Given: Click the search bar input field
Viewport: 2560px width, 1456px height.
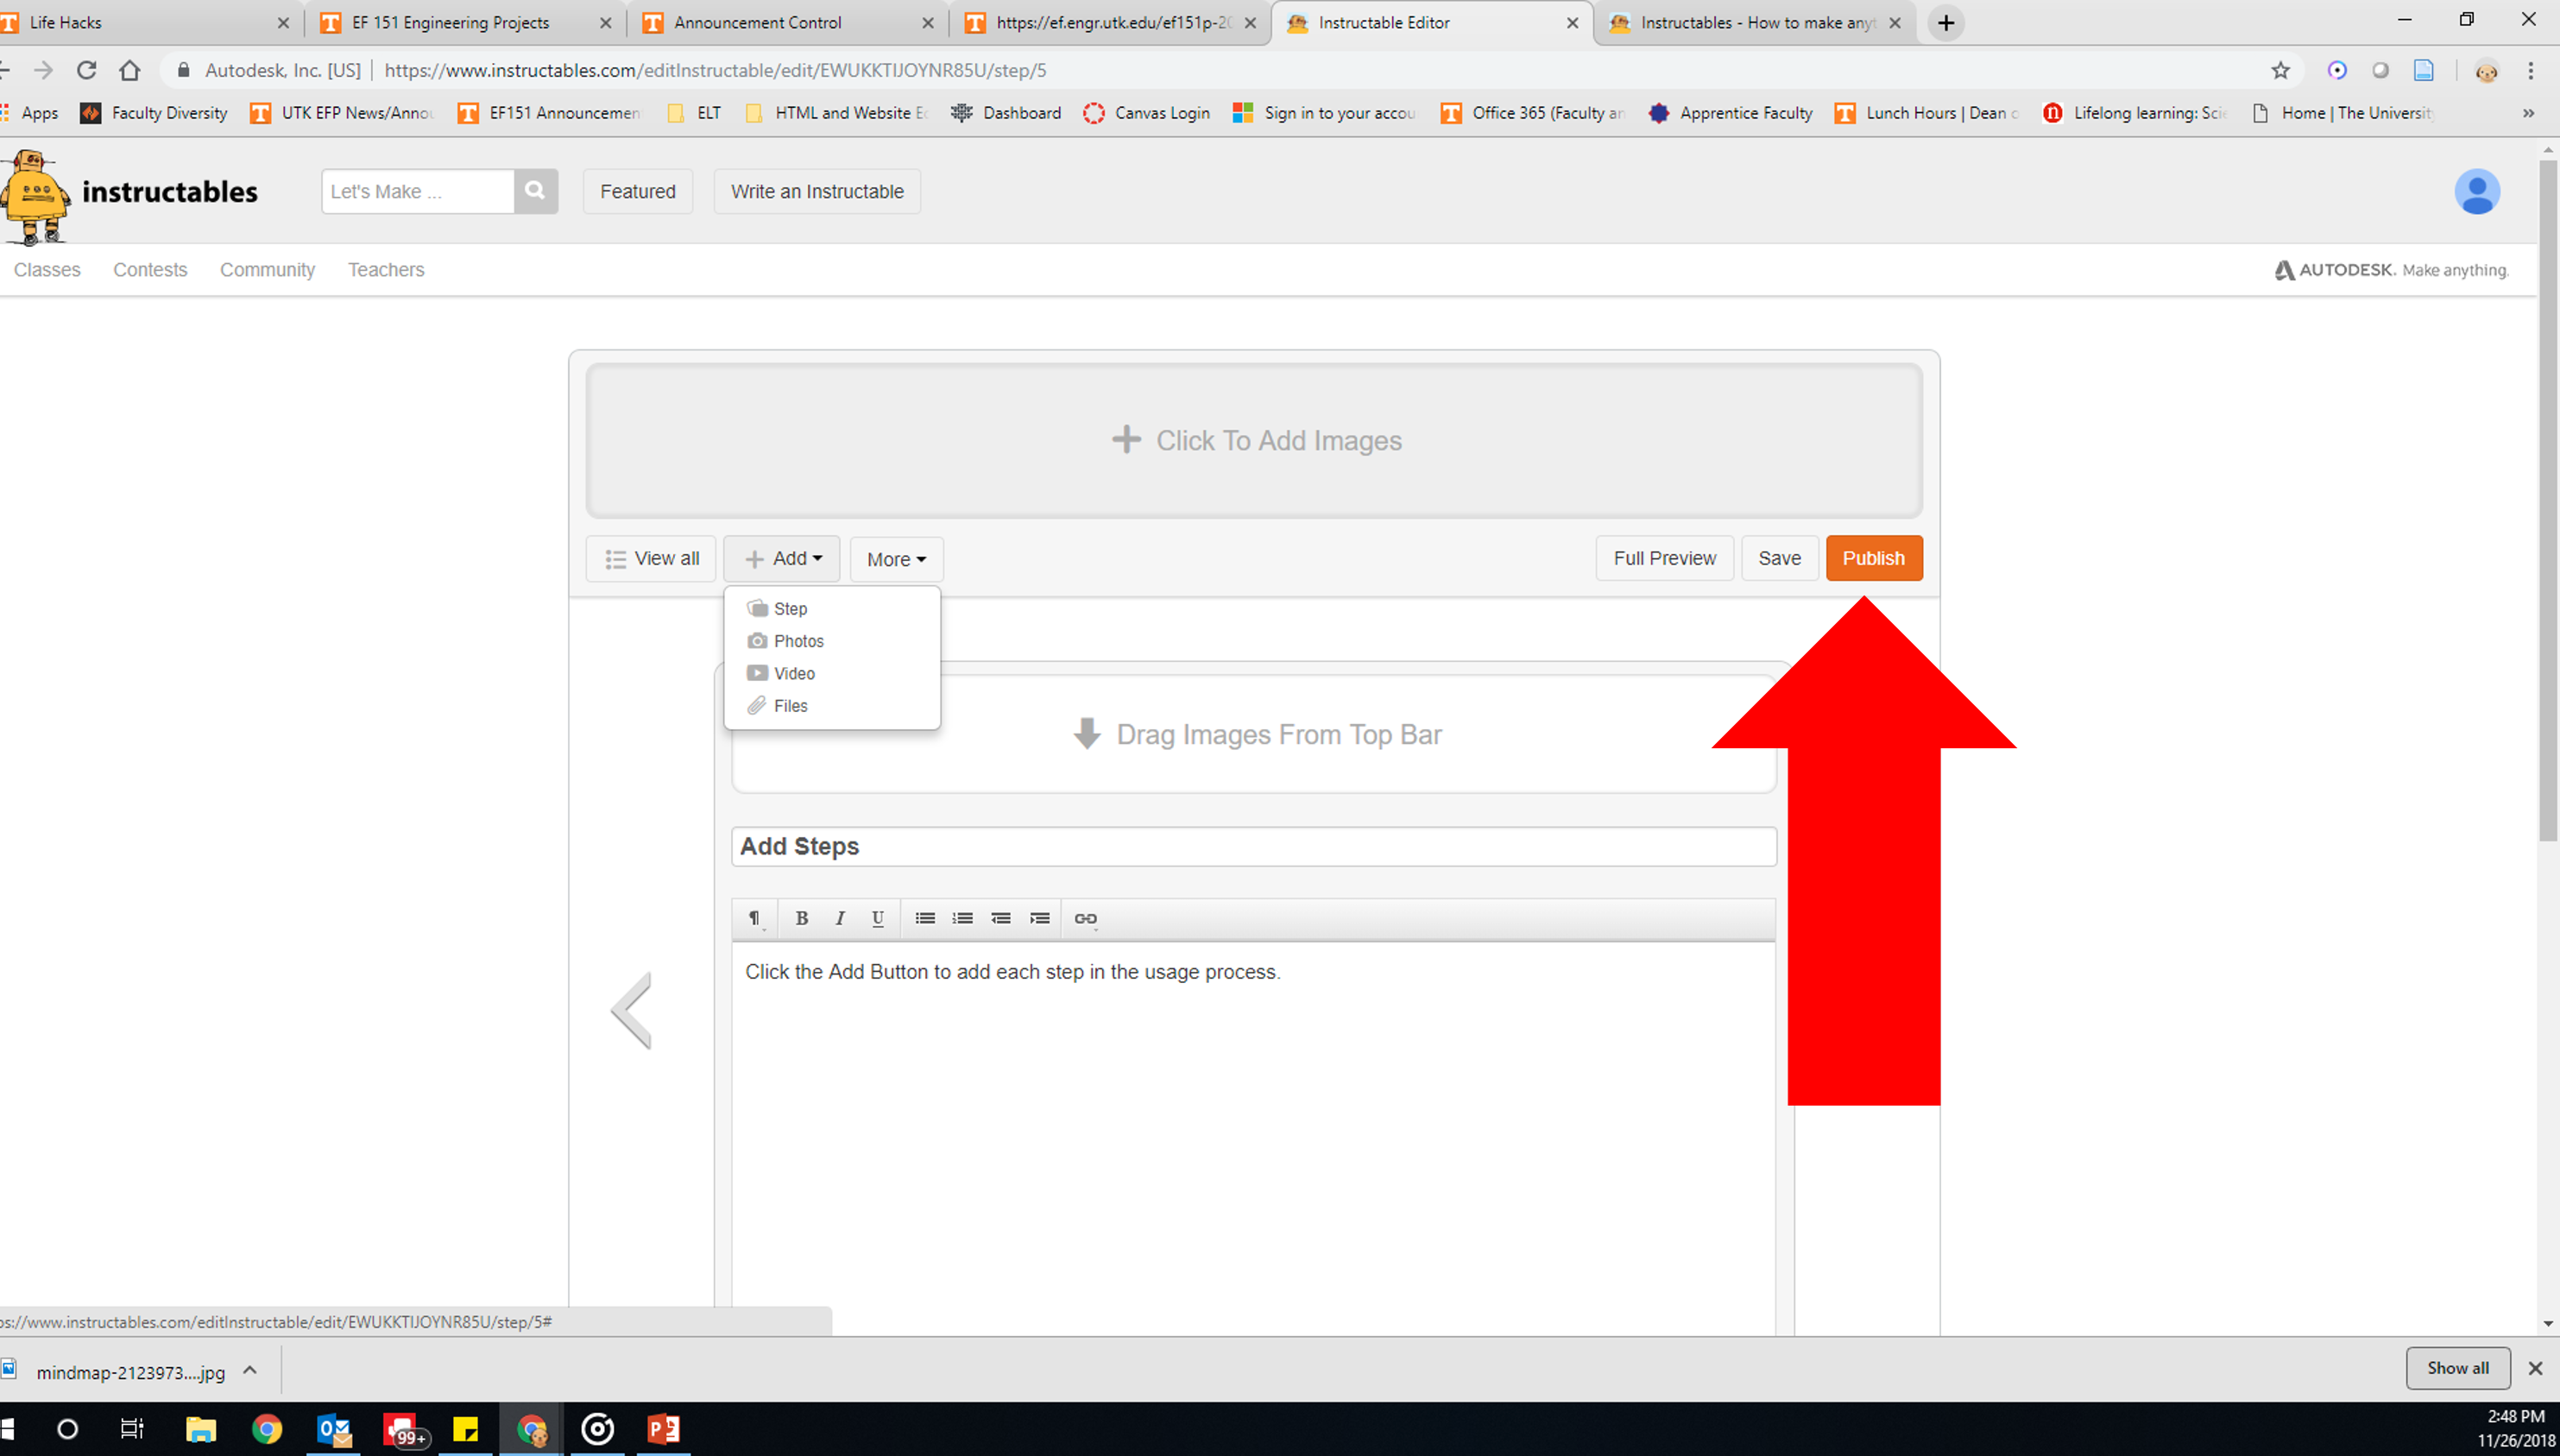Looking at the screenshot, I should (x=417, y=190).
